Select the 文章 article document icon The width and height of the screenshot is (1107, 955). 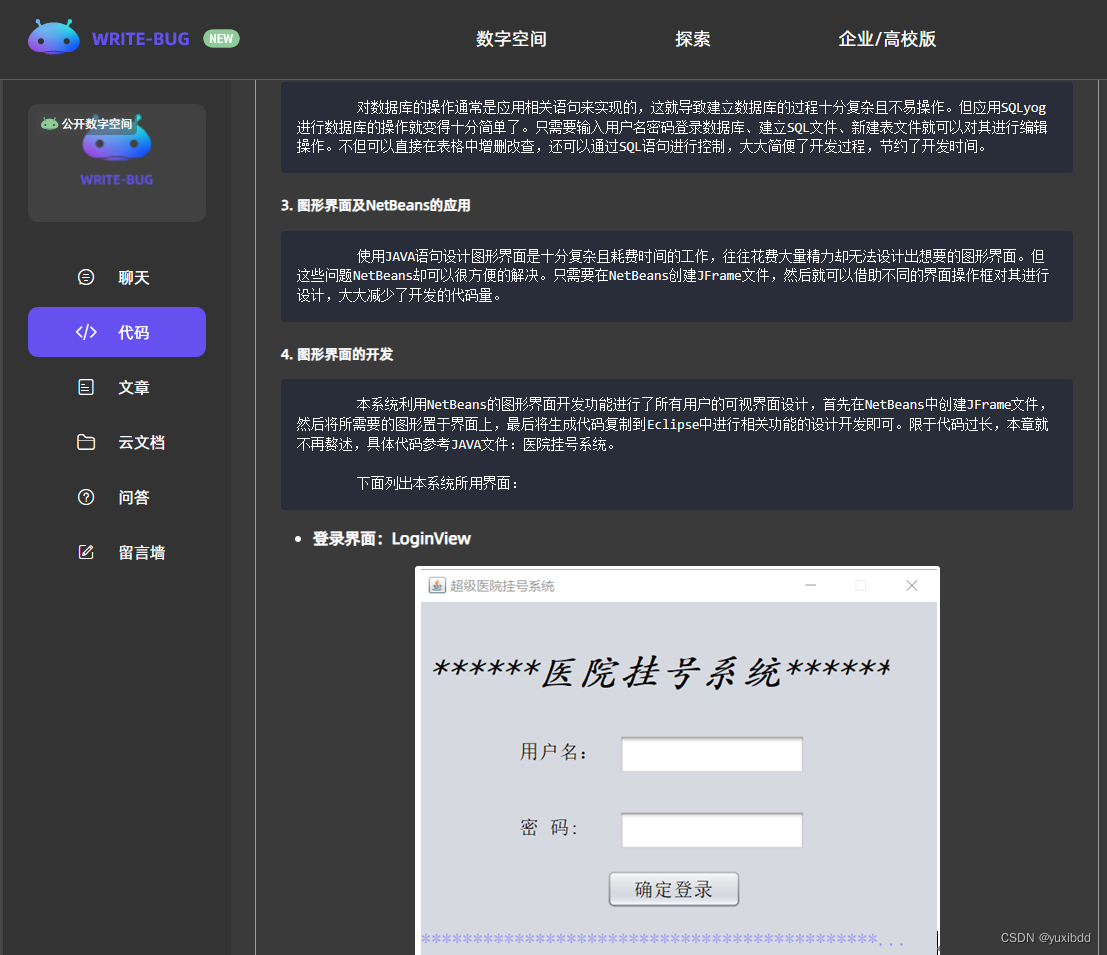pyautogui.click(x=85, y=387)
